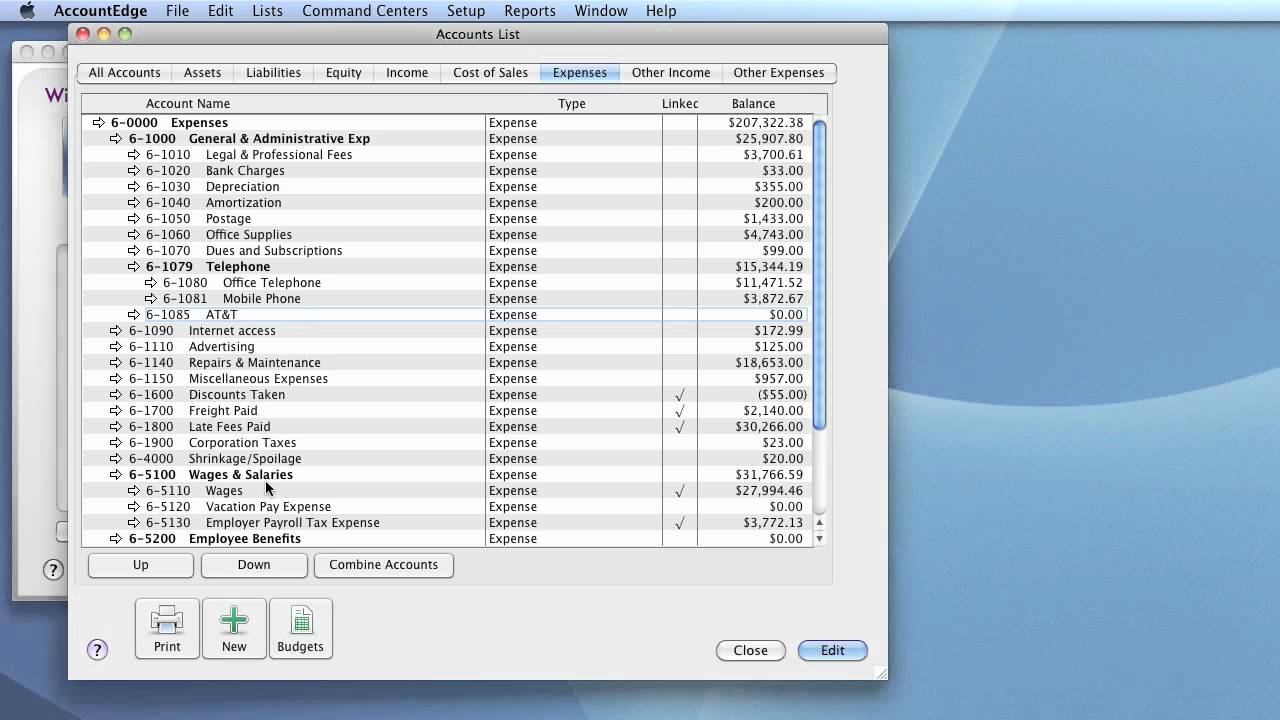Click the arrow icon beside 6-1140 Repairs & Maintenance

[116, 363]
